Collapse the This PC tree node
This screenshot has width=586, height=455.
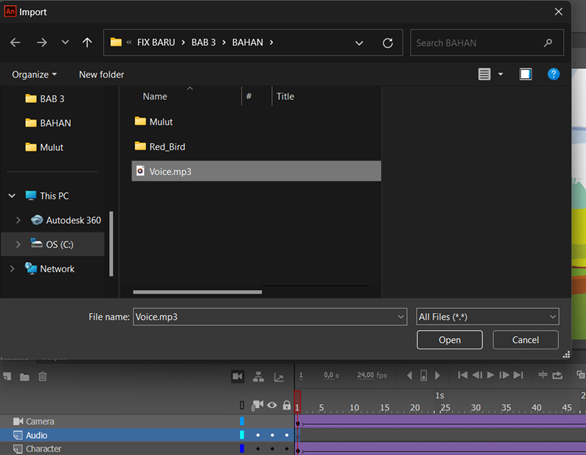tap(12, 196)
